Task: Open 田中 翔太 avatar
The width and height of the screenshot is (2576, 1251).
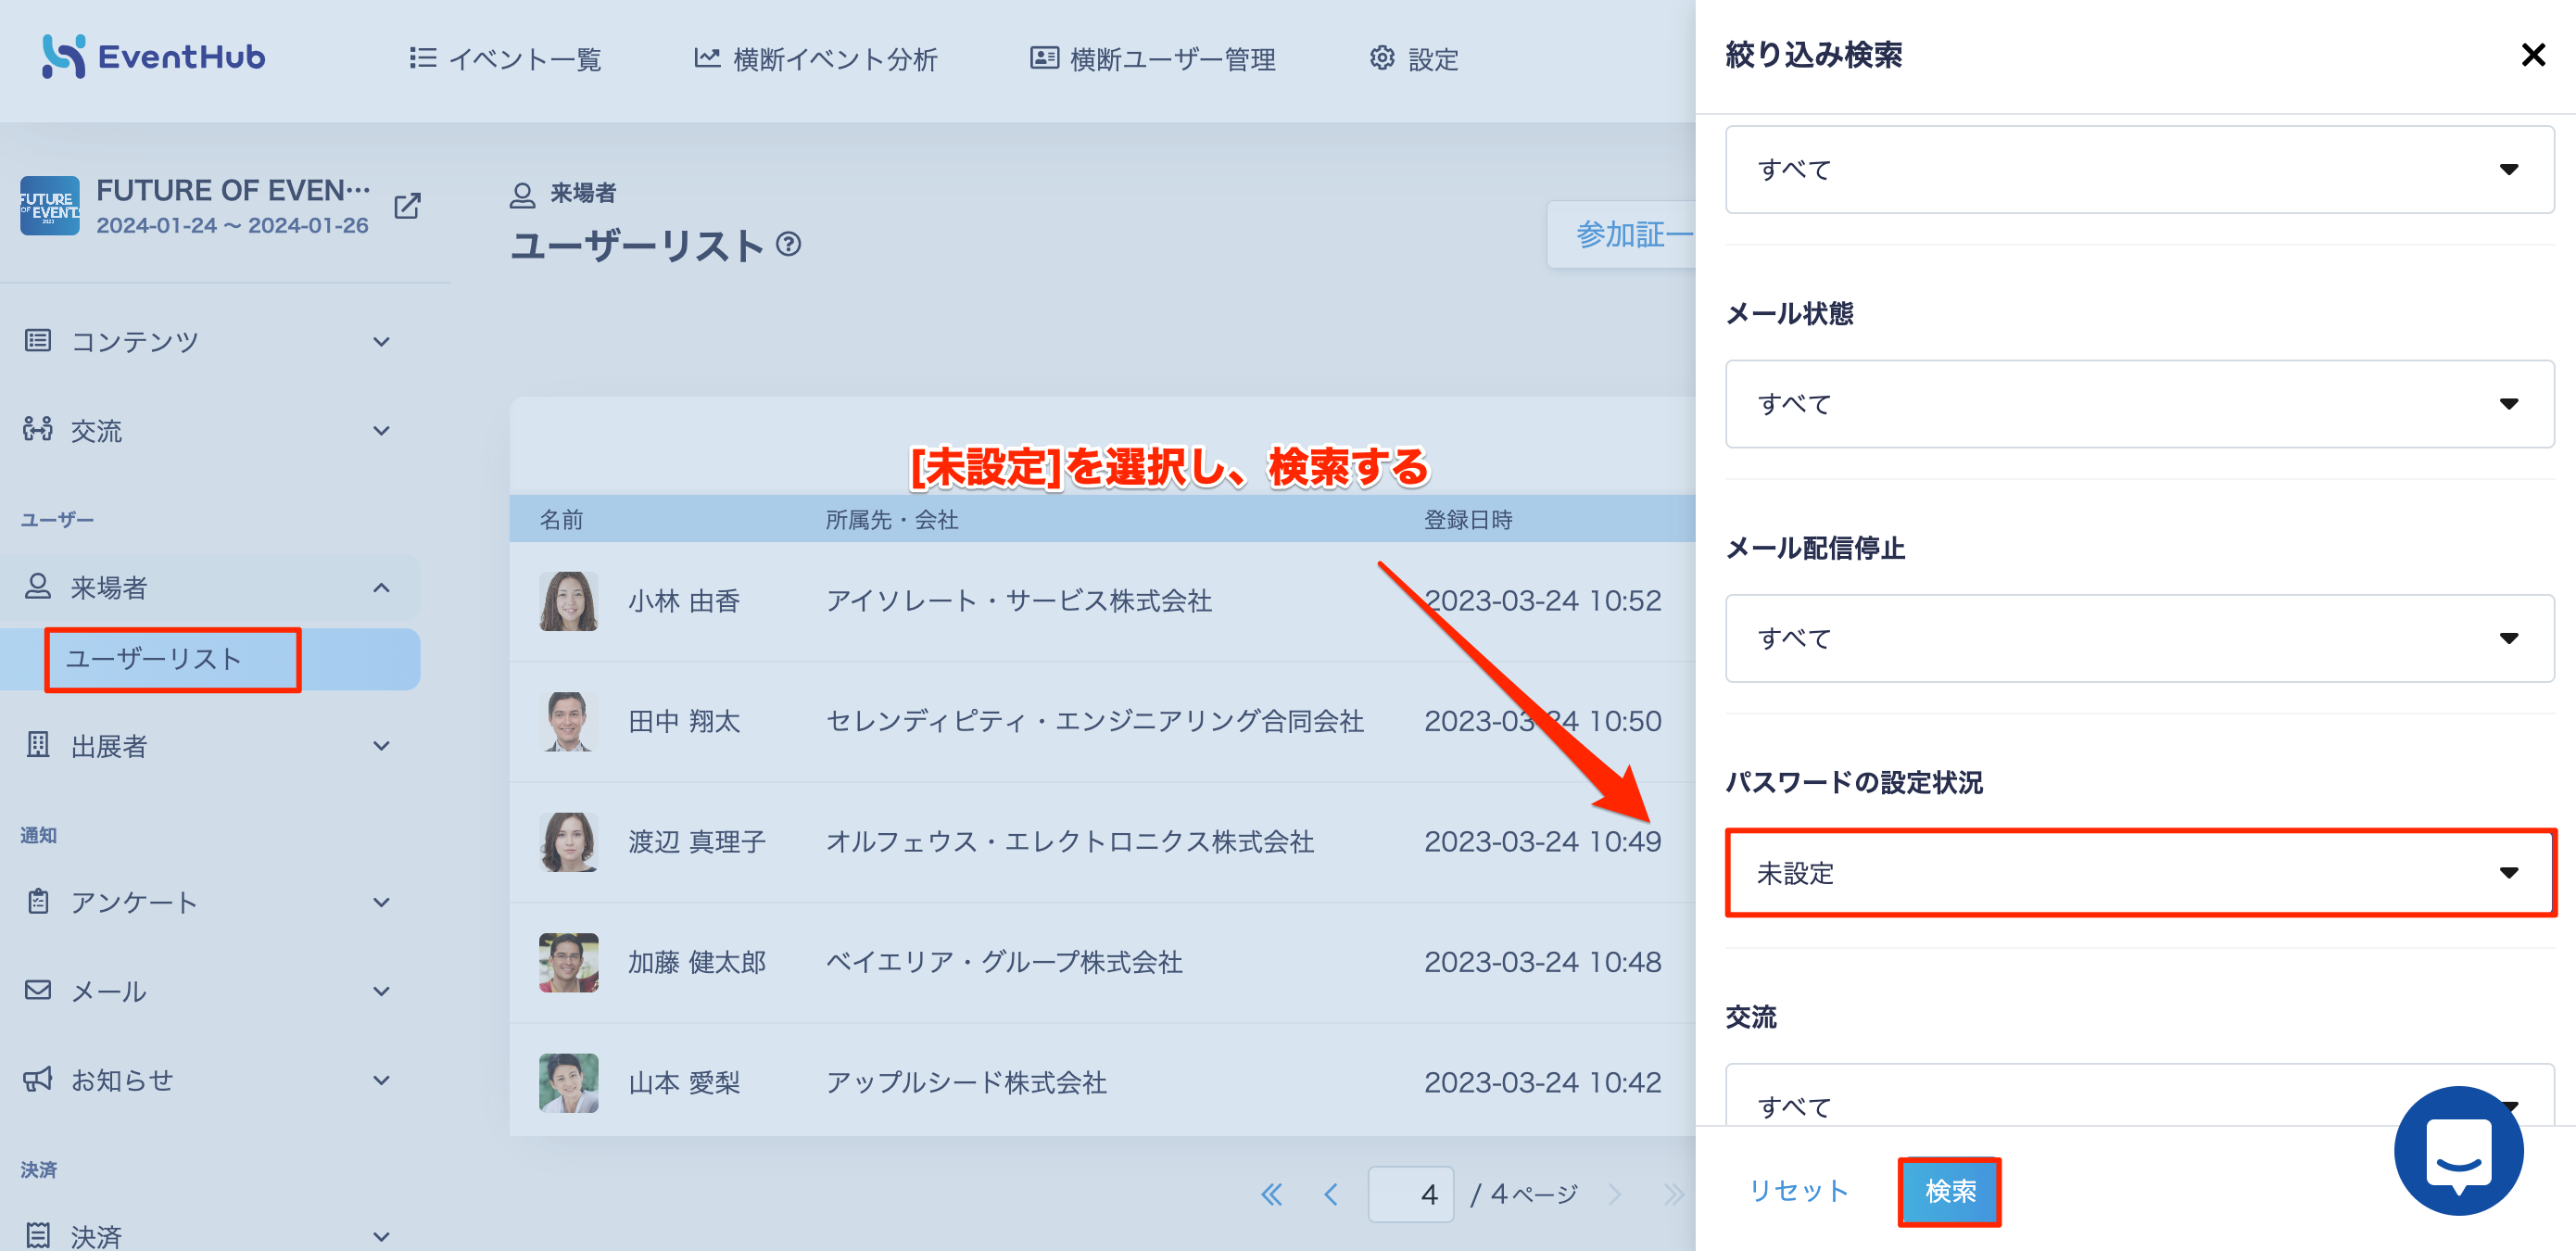Action: click(x=568, y=721)
